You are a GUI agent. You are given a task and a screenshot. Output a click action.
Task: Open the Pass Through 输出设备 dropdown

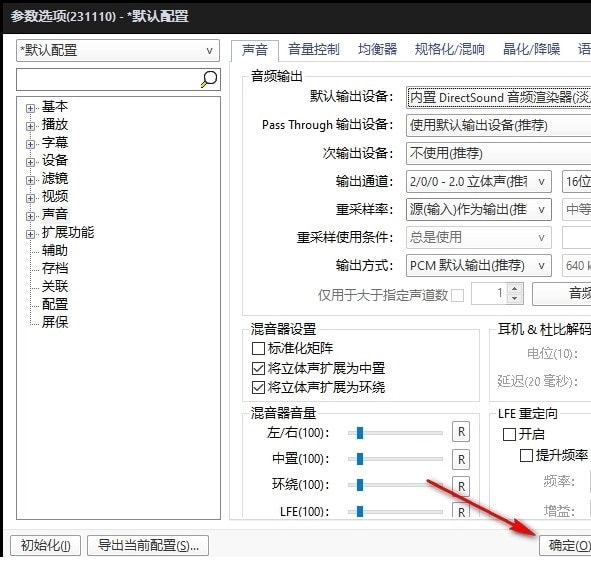point(498,125)
